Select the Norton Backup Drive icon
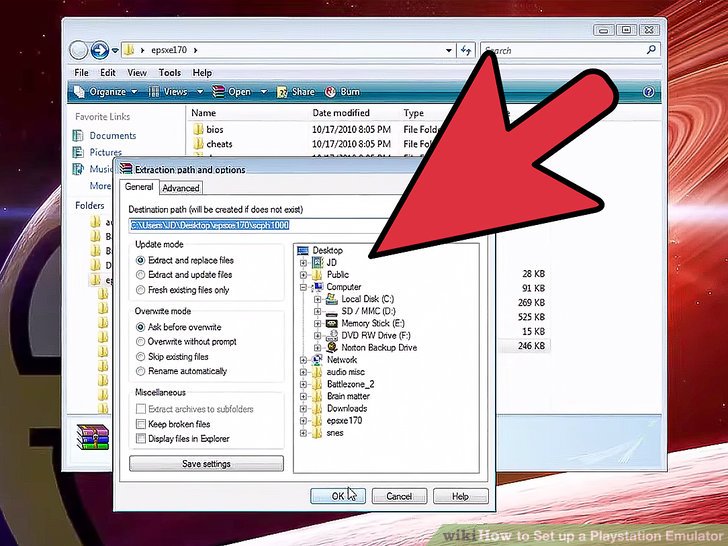Image resolution: width=728 pixels, height=546 pixels. [x=332, y=347]
